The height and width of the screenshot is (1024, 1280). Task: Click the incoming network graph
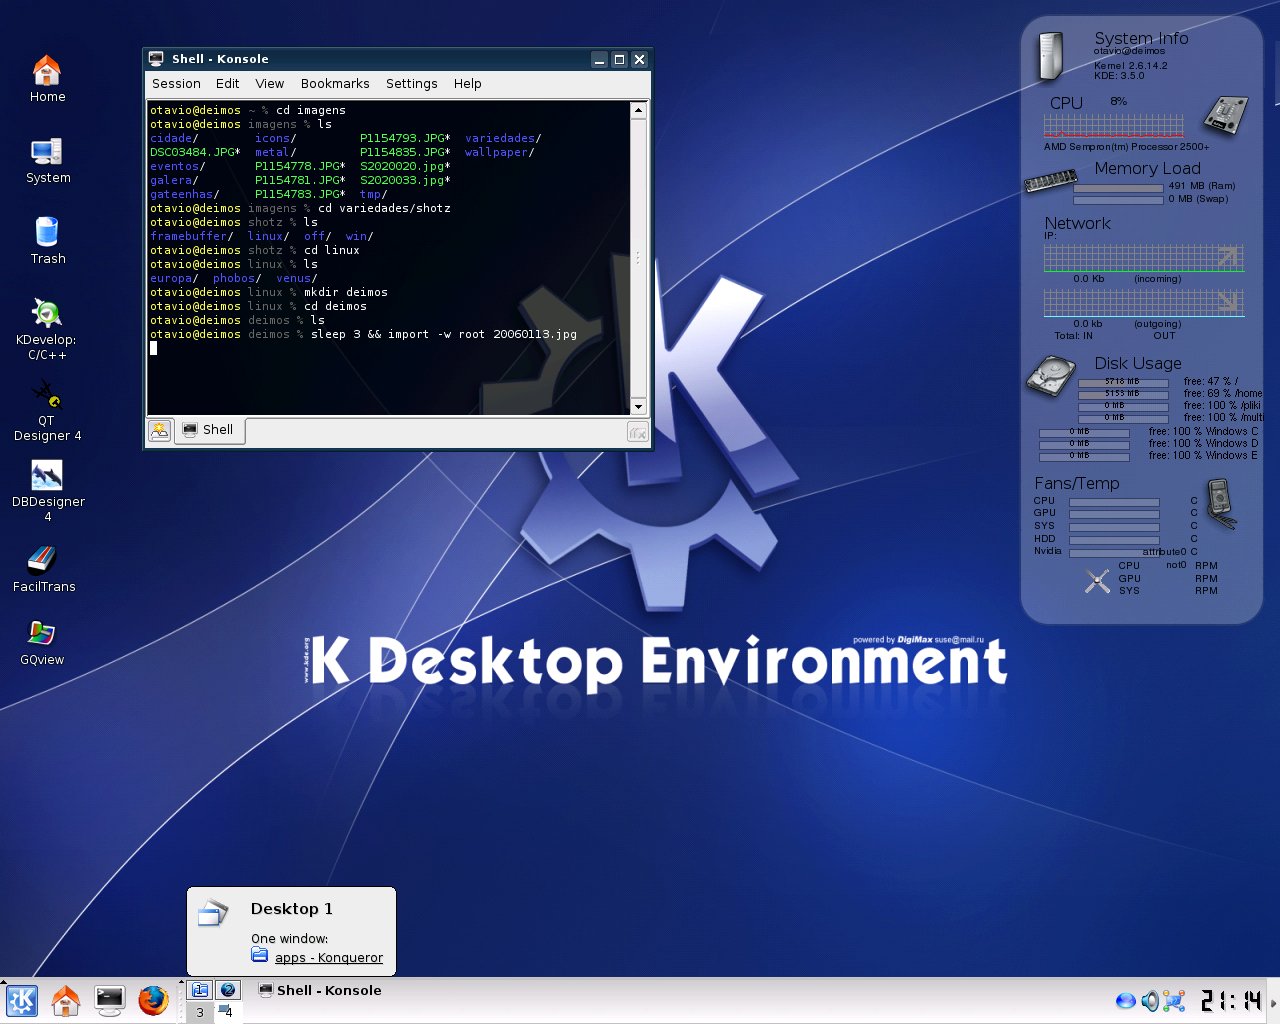point(1144,258)
